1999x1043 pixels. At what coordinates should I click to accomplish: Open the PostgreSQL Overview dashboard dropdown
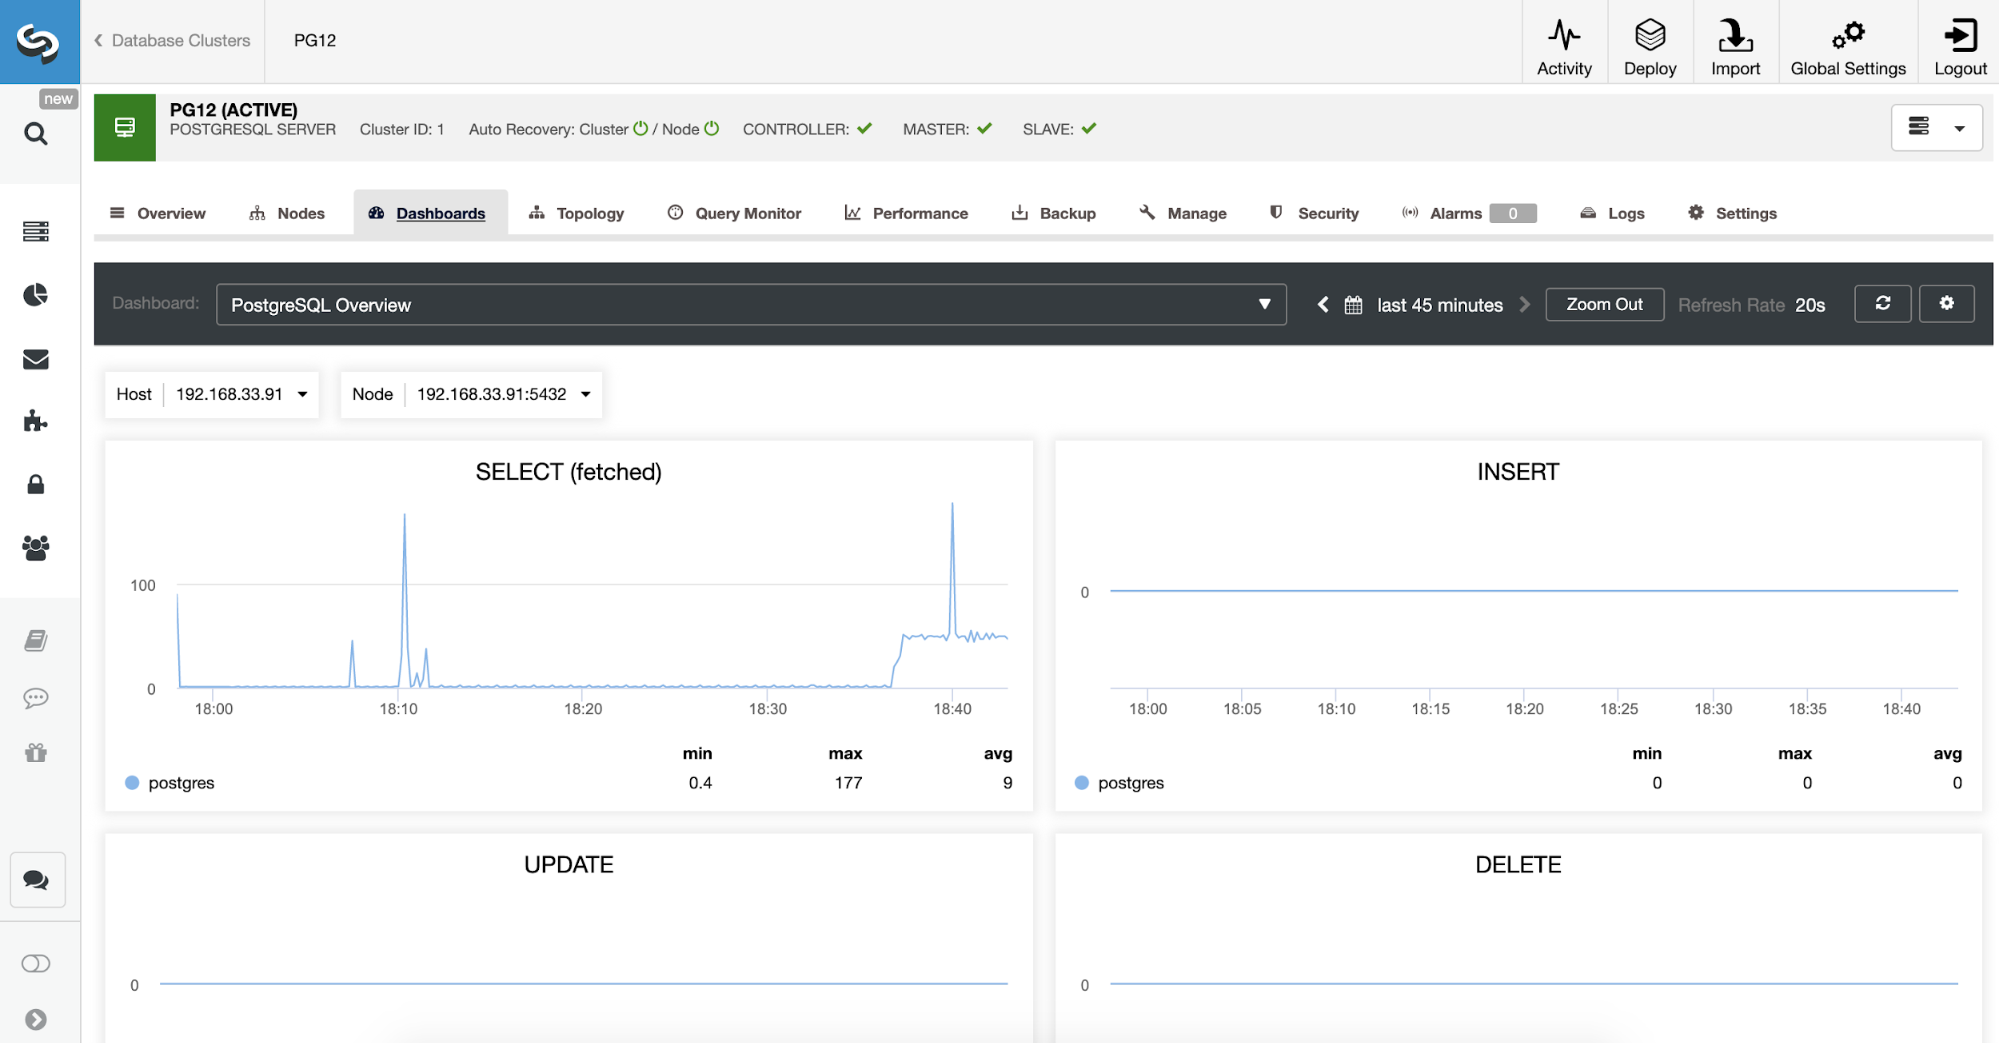point(751,305)
